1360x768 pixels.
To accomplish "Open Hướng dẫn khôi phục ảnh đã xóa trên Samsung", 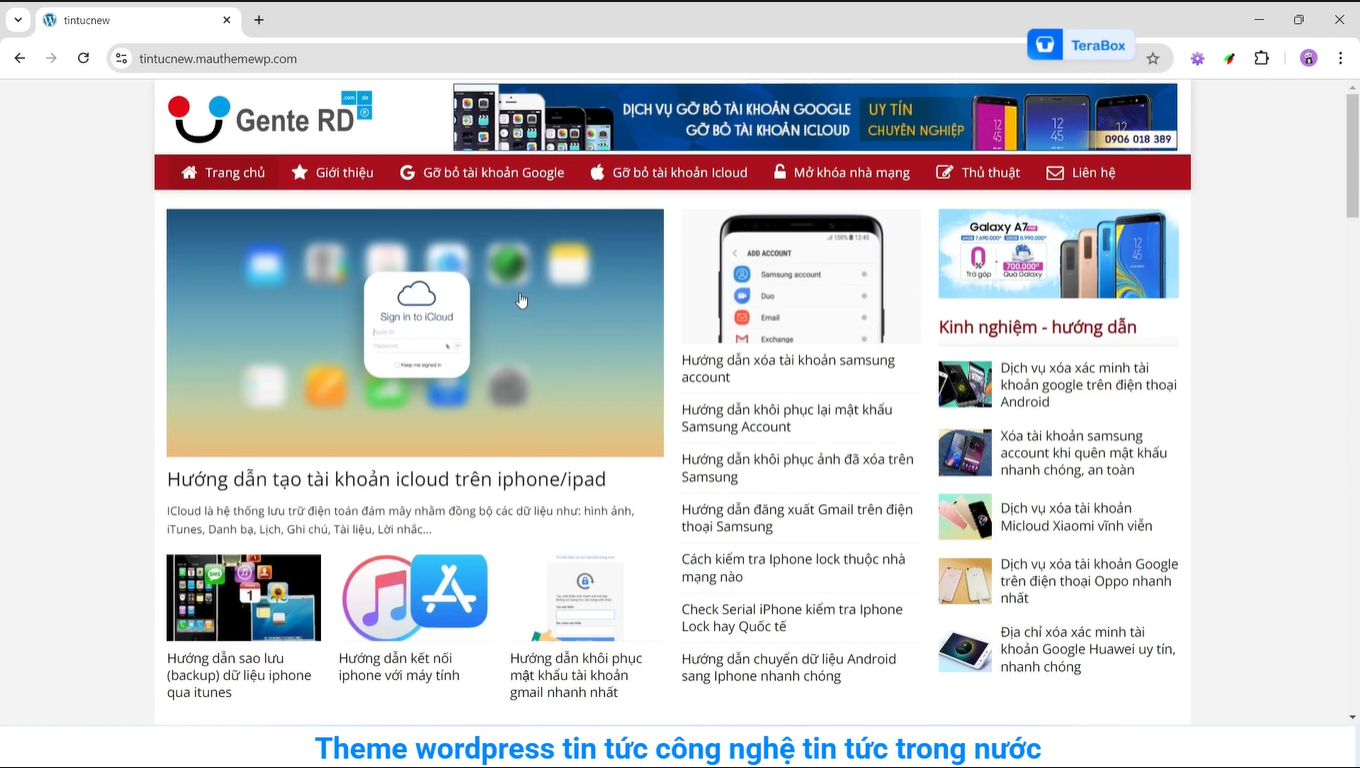I will (x=797, y=468).
